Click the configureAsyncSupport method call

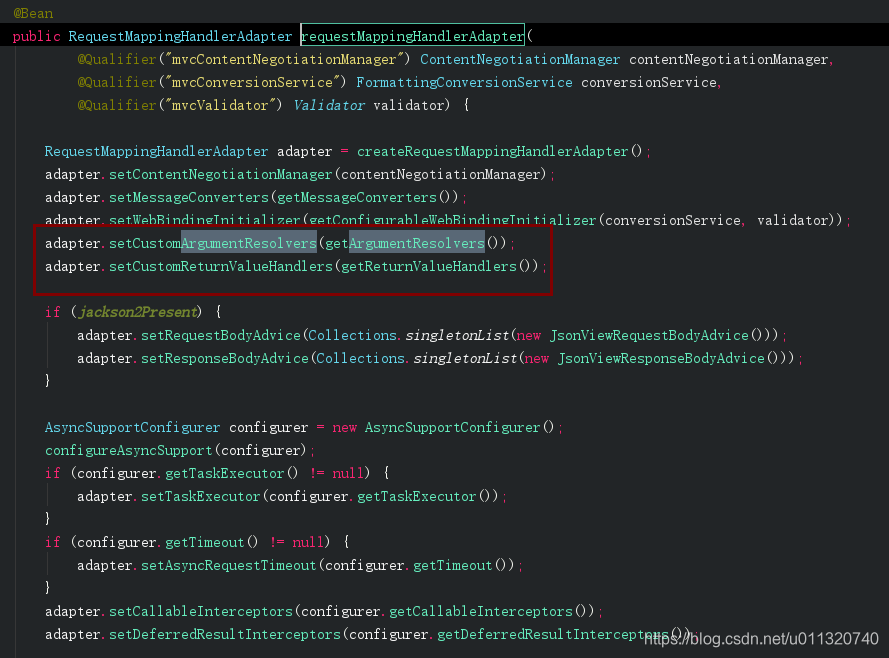coord(132,450)
